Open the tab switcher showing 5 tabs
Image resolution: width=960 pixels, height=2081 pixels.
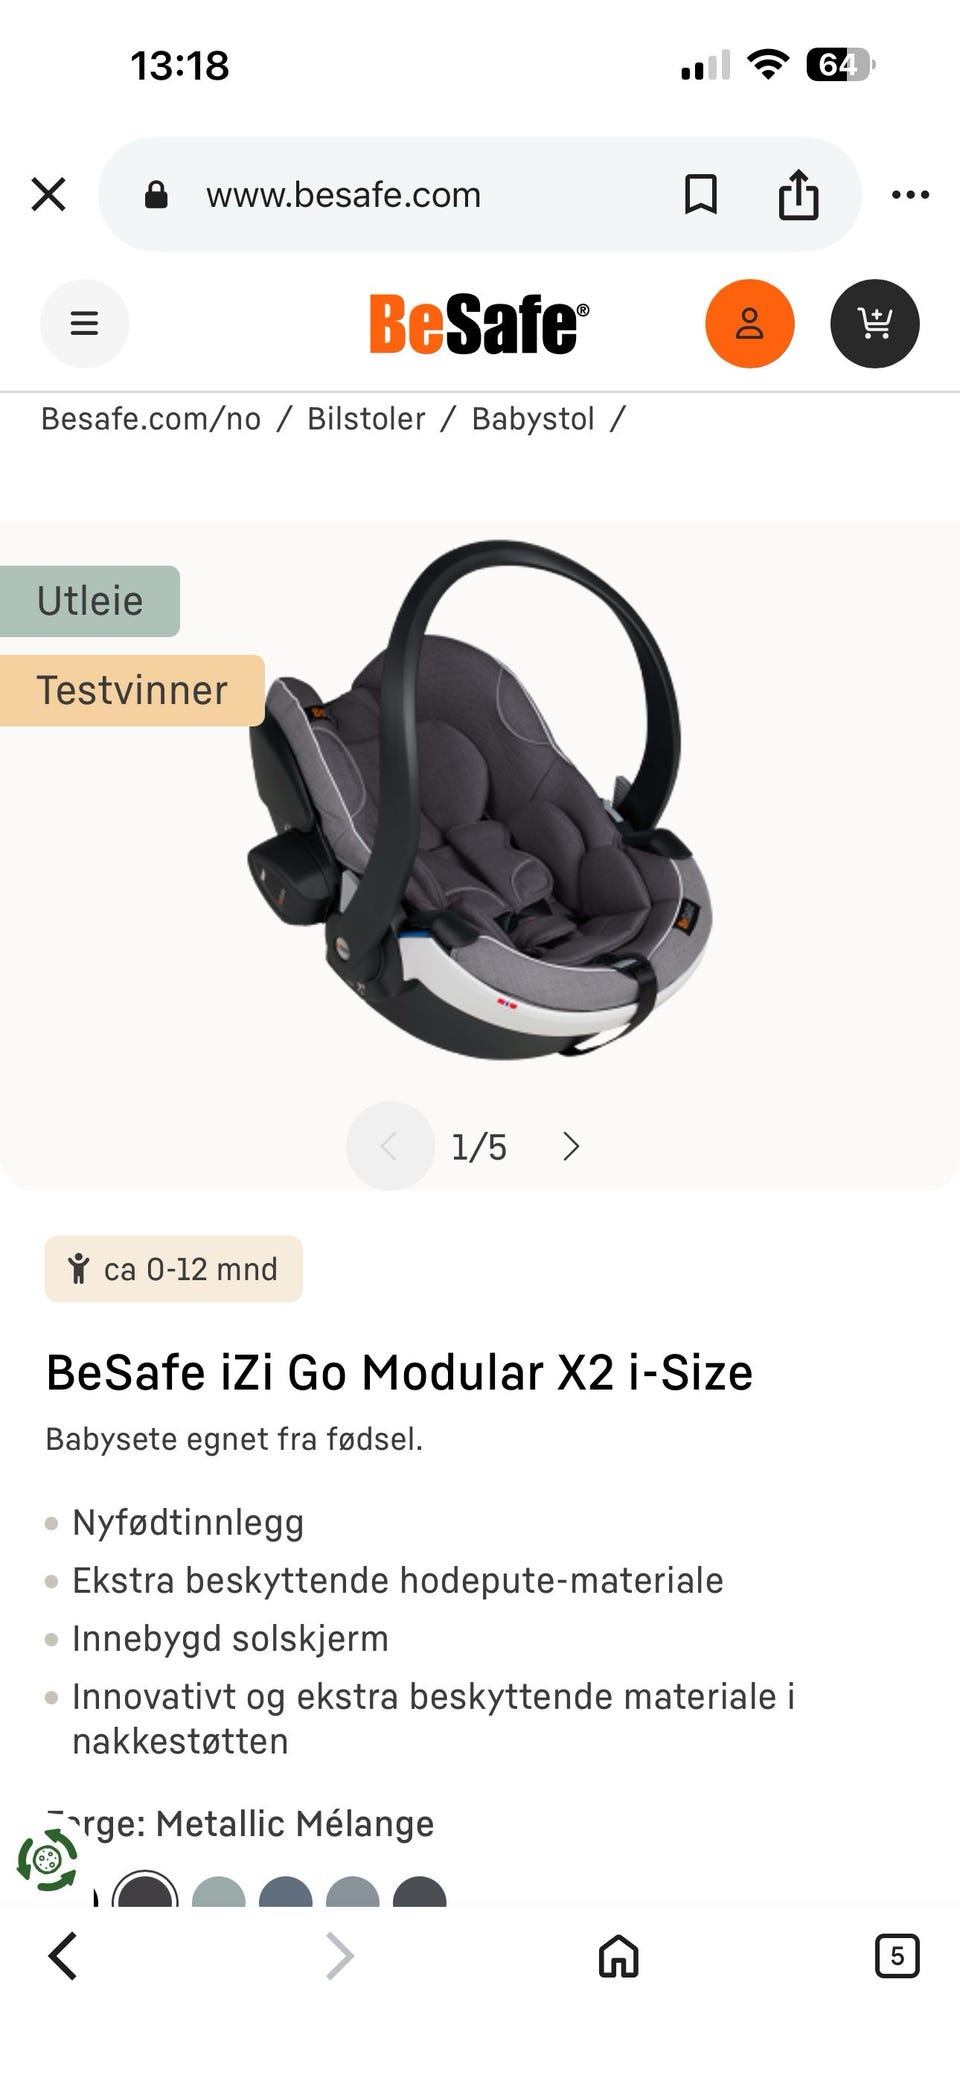tap(897, 1956)
